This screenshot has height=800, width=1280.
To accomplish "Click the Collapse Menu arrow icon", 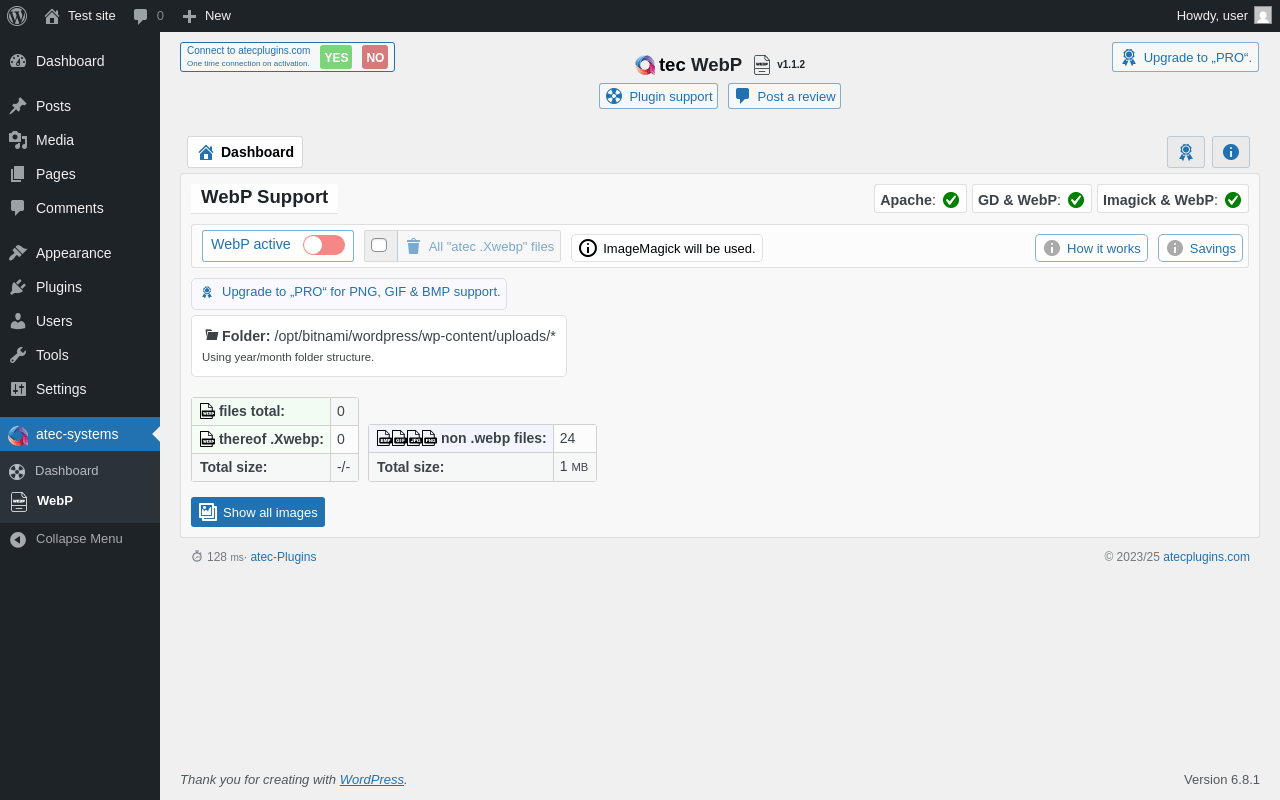I will tap(18, 539).
